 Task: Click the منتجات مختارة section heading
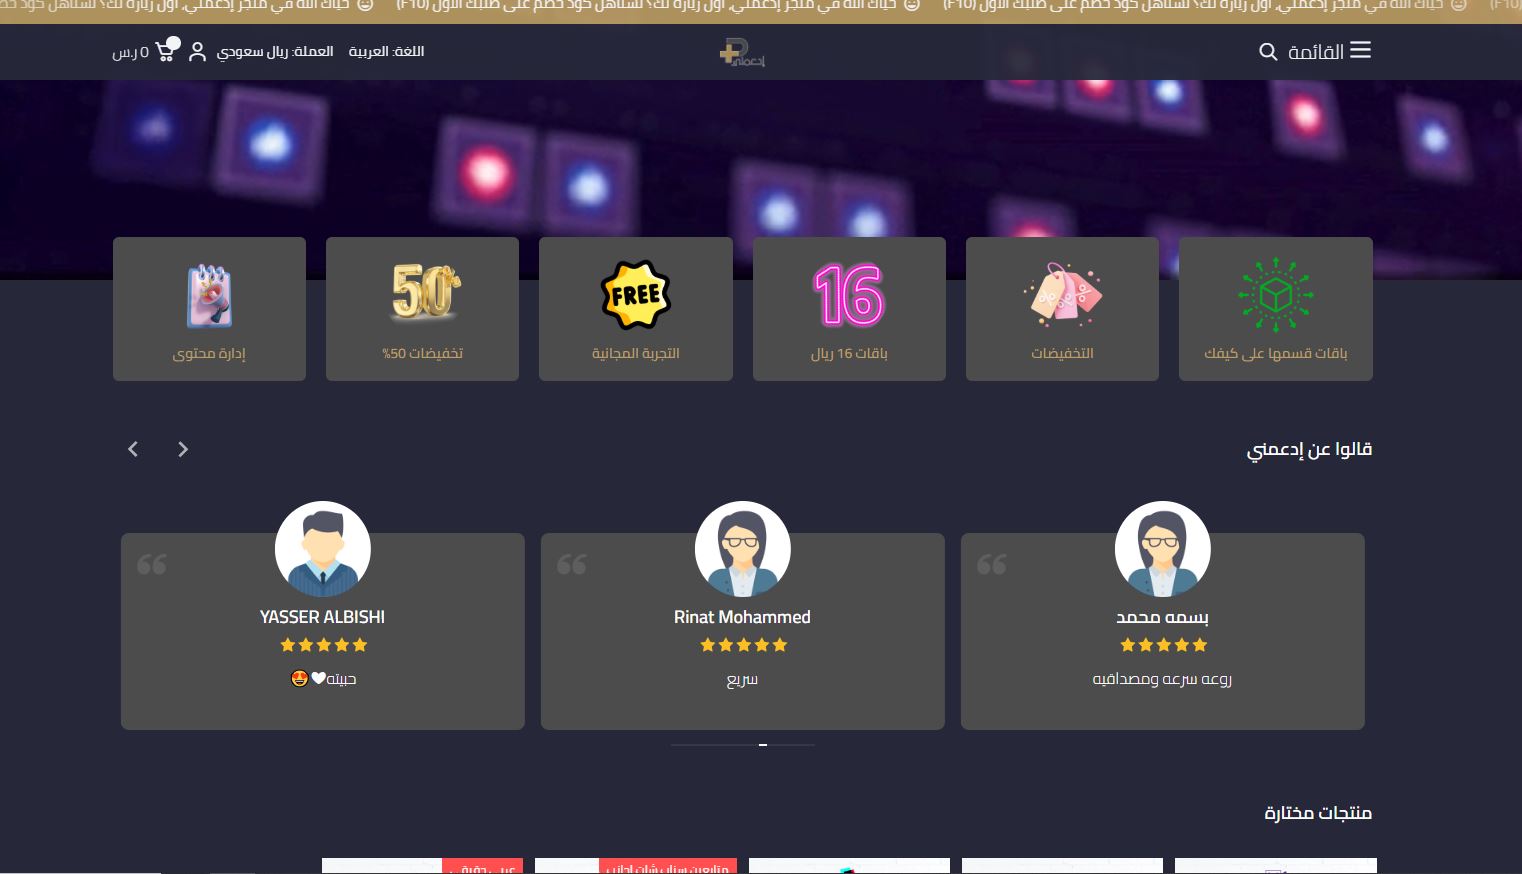pos(1317,813)
